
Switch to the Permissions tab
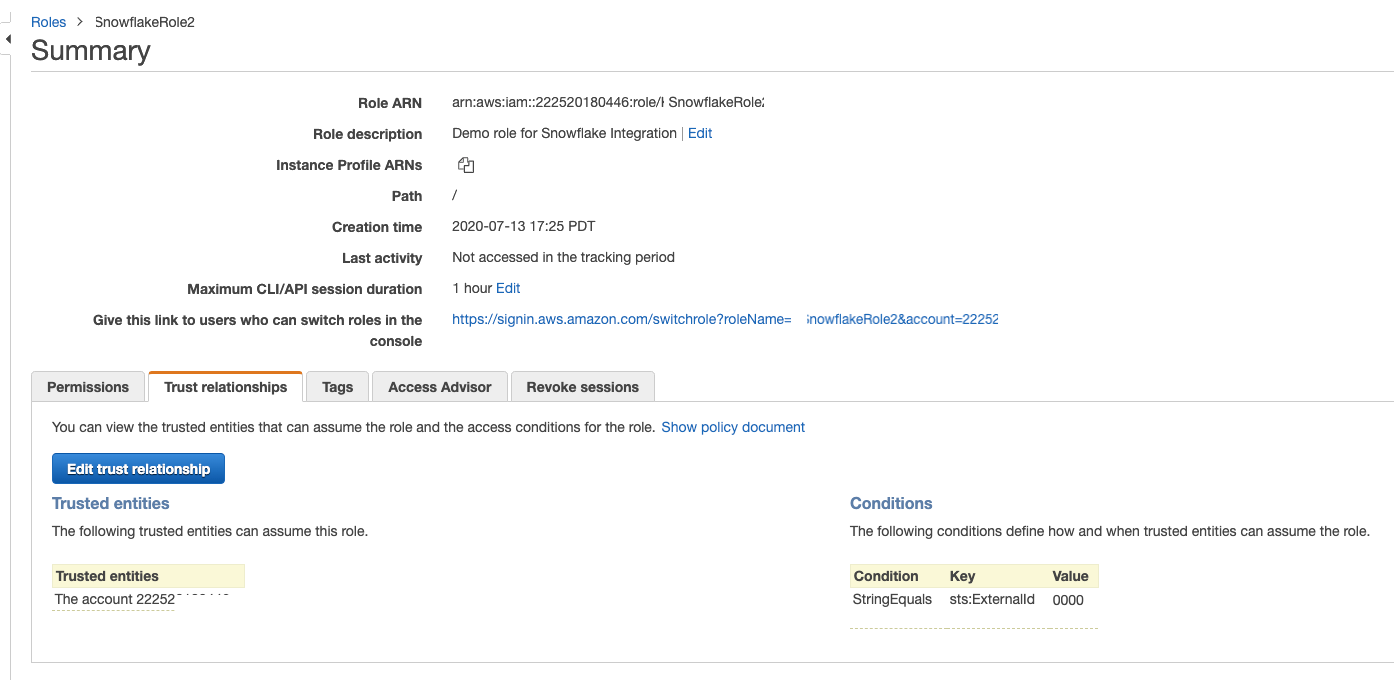coord(88,387)
